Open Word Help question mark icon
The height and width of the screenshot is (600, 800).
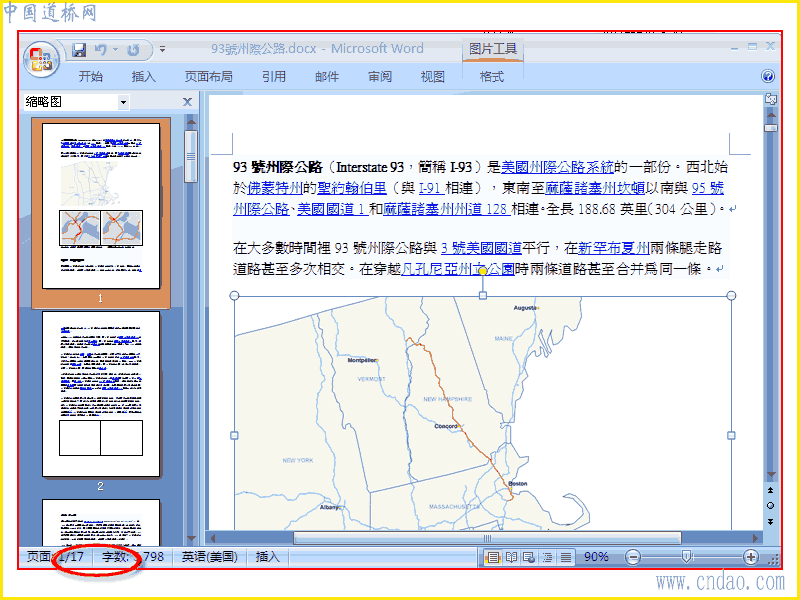coord(768,77)
